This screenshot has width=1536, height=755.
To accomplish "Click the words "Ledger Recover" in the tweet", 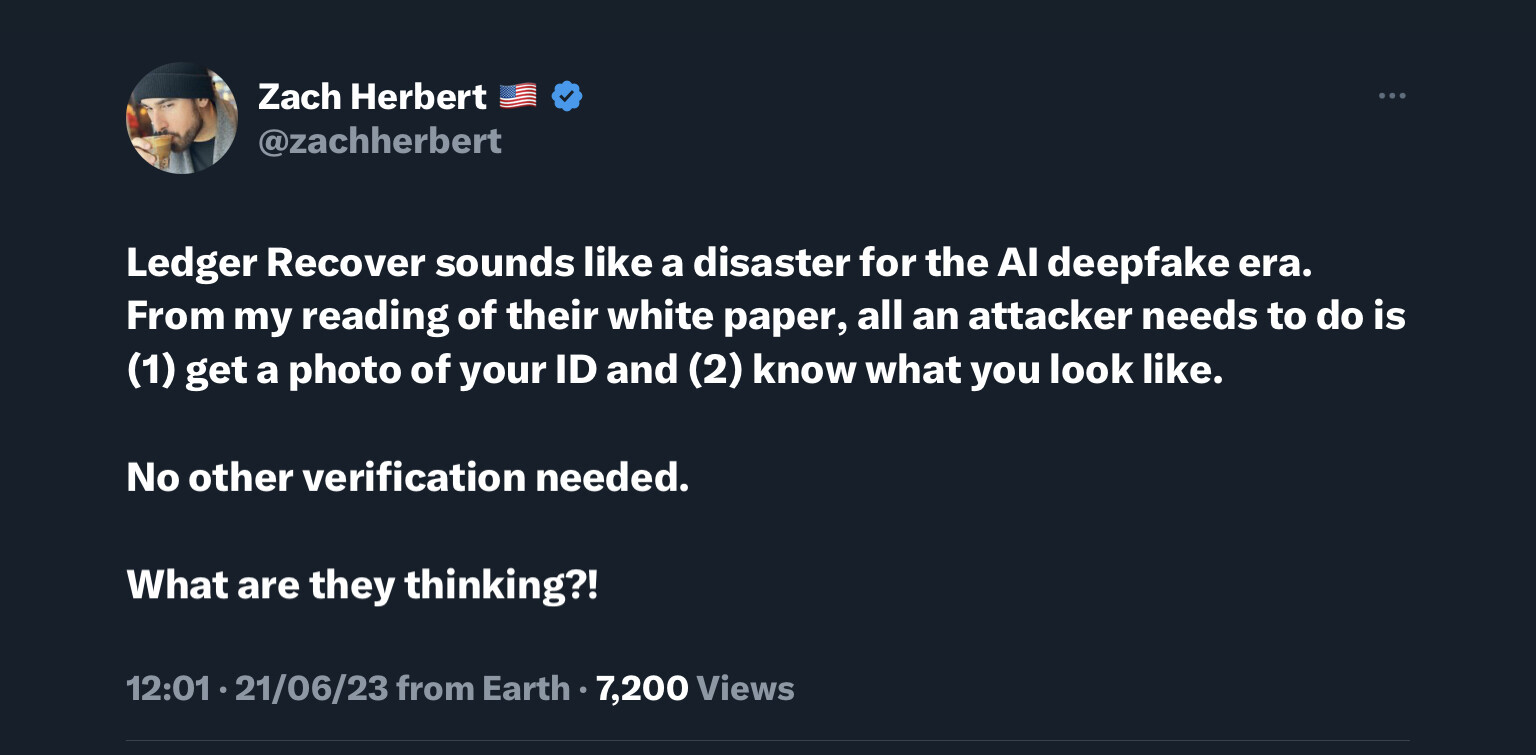I will [276, 264].
